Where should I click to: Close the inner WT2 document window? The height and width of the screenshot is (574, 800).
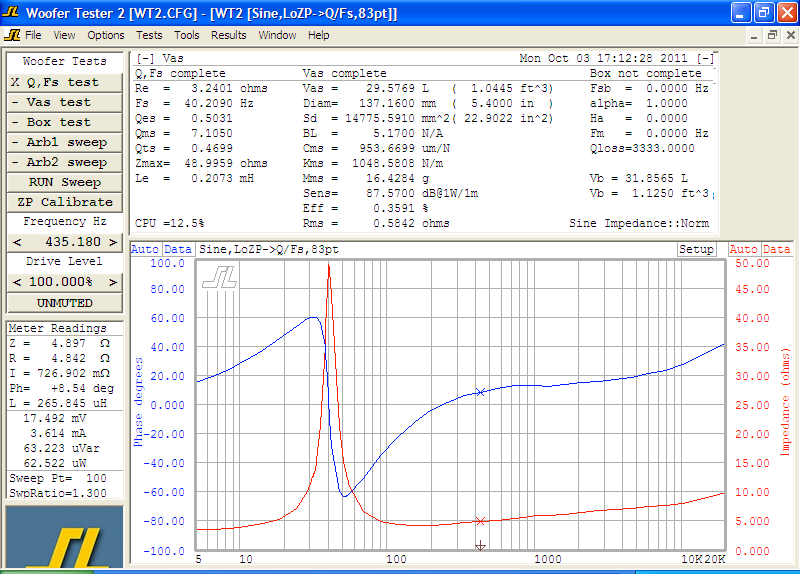pyautogui.click(x=790, y=35)
